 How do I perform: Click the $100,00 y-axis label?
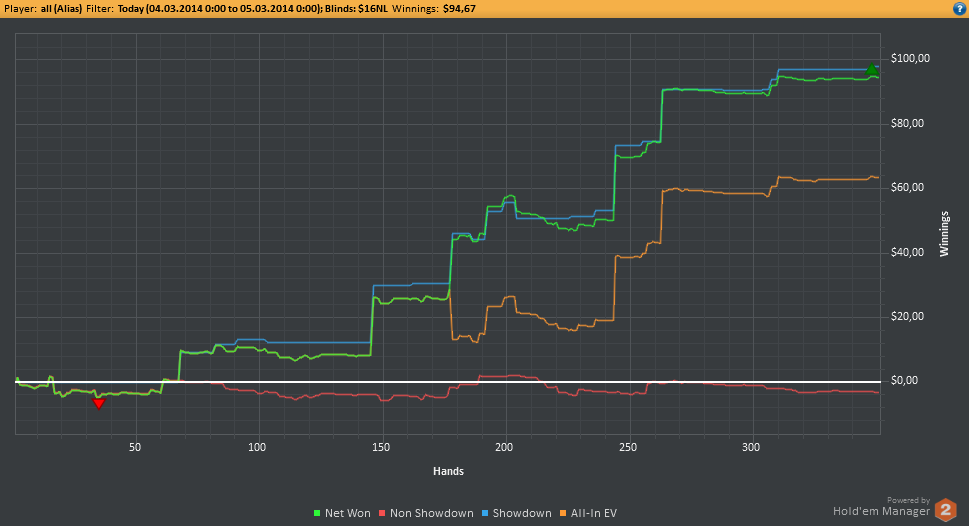pos(909,59)
